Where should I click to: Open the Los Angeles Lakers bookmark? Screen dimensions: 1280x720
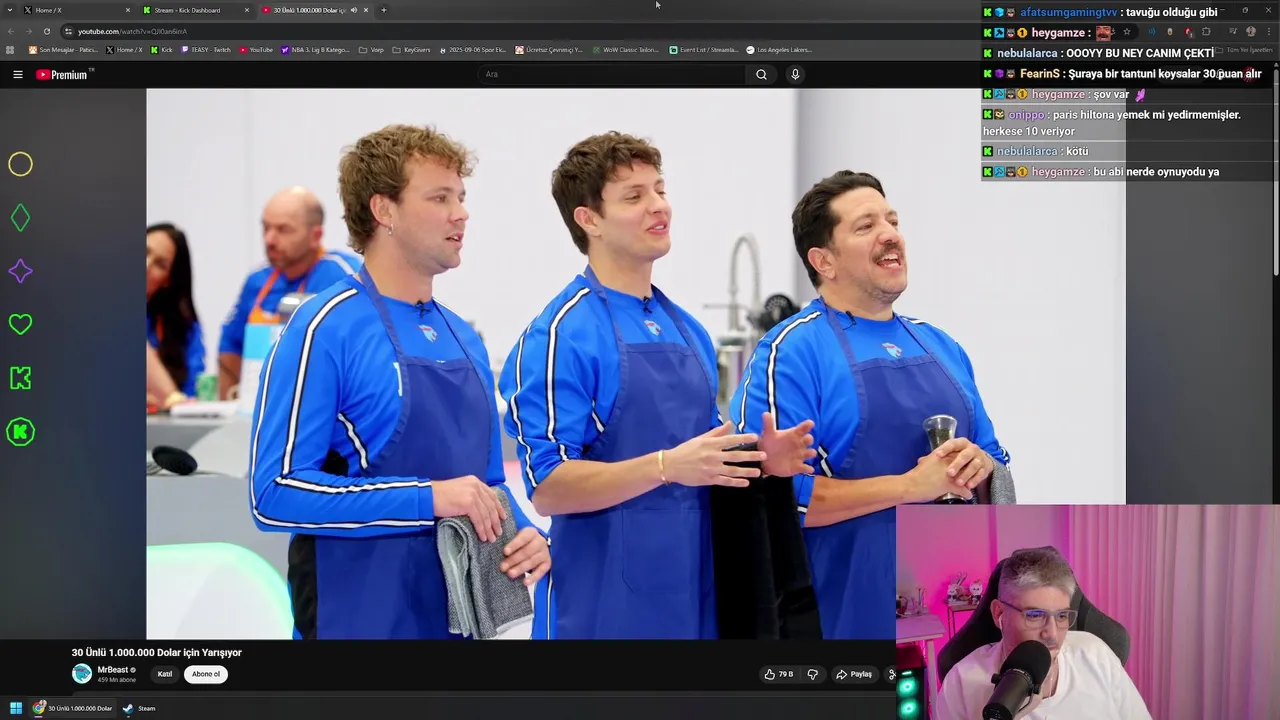(779, 50)
